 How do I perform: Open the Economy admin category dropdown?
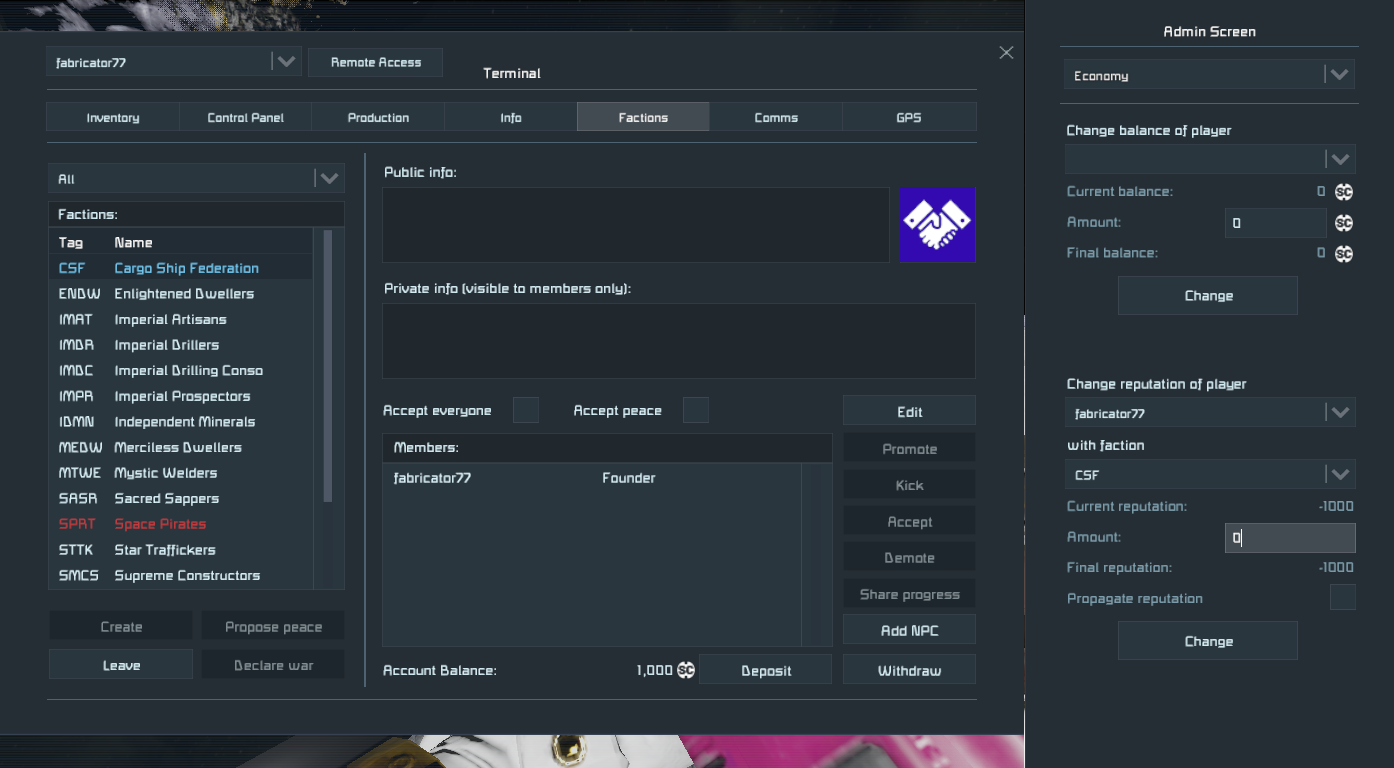[1339, 75]
